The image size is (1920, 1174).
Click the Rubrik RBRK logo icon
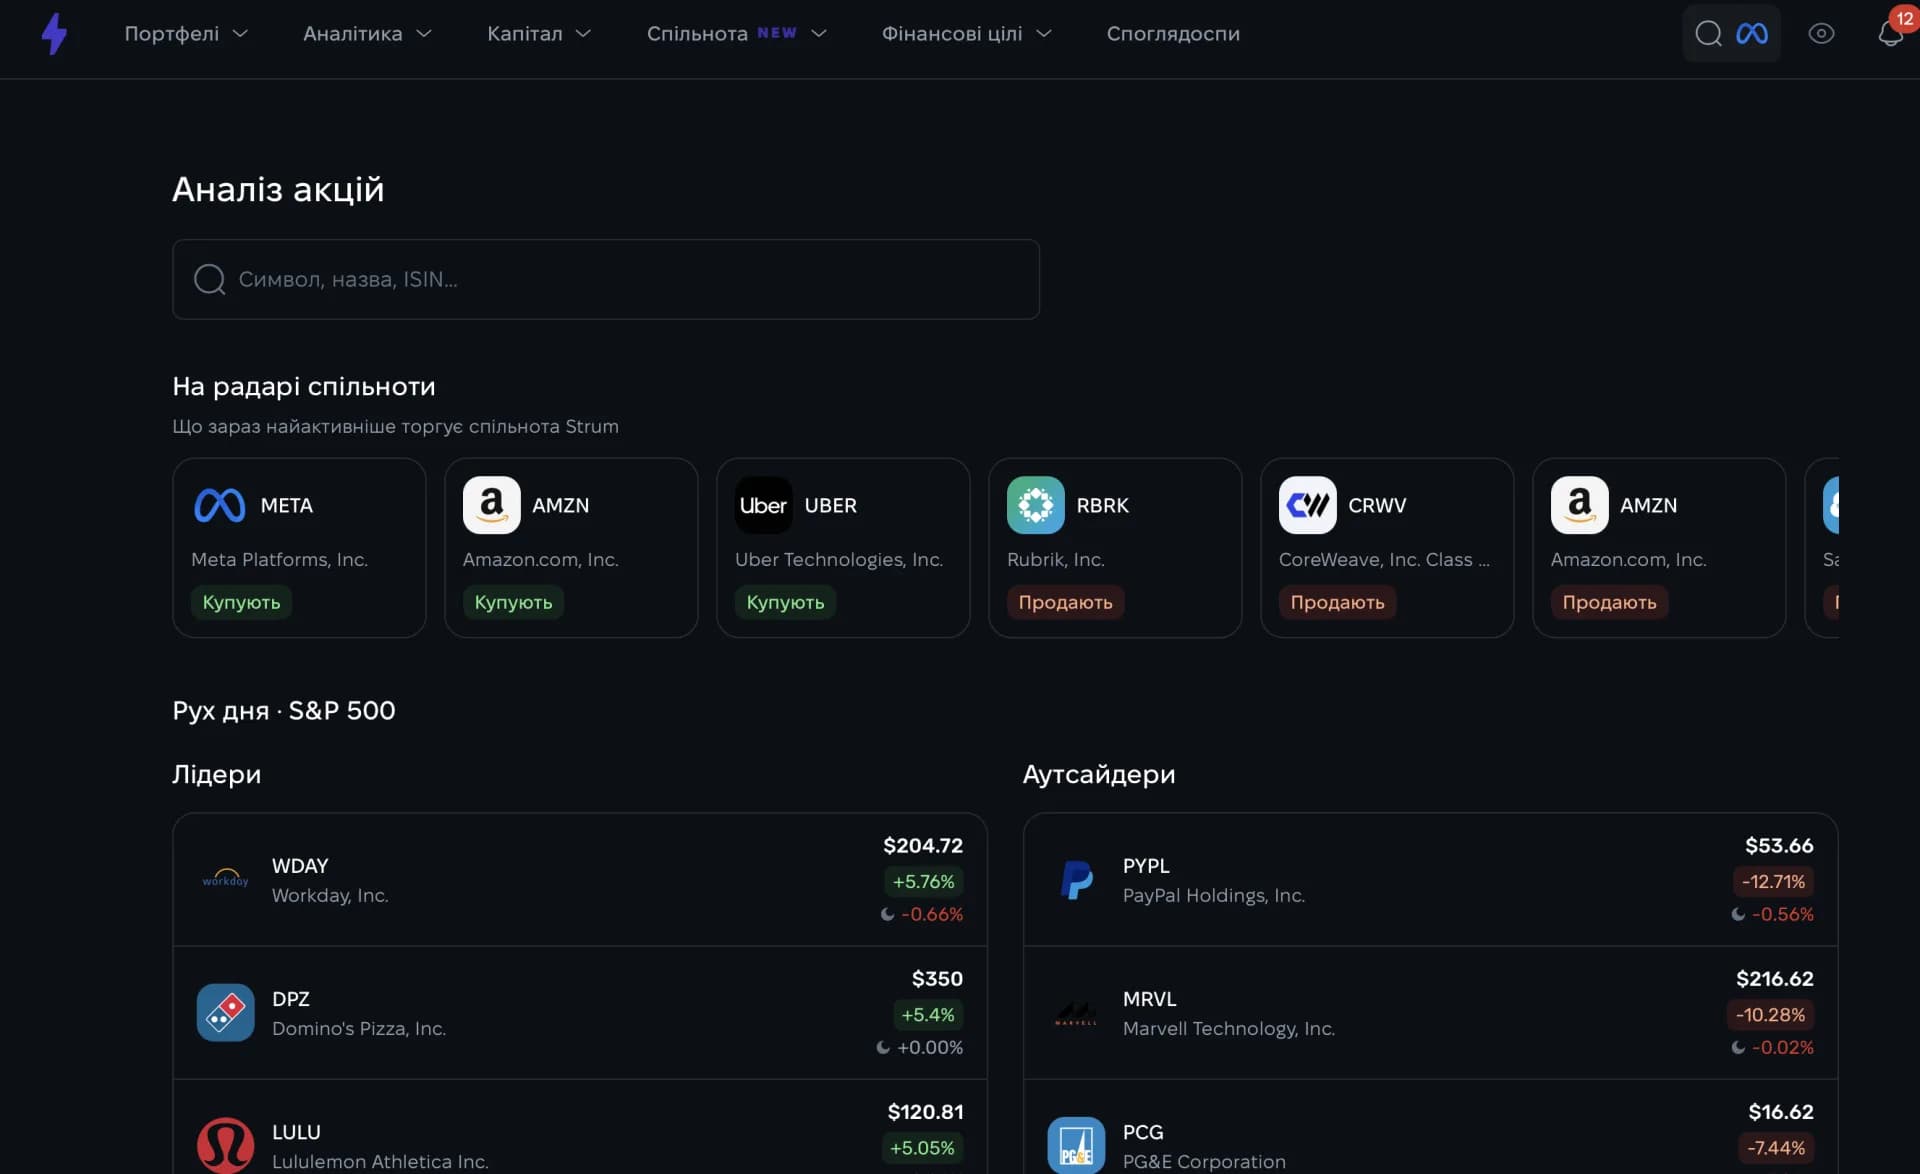(1035, 505)
